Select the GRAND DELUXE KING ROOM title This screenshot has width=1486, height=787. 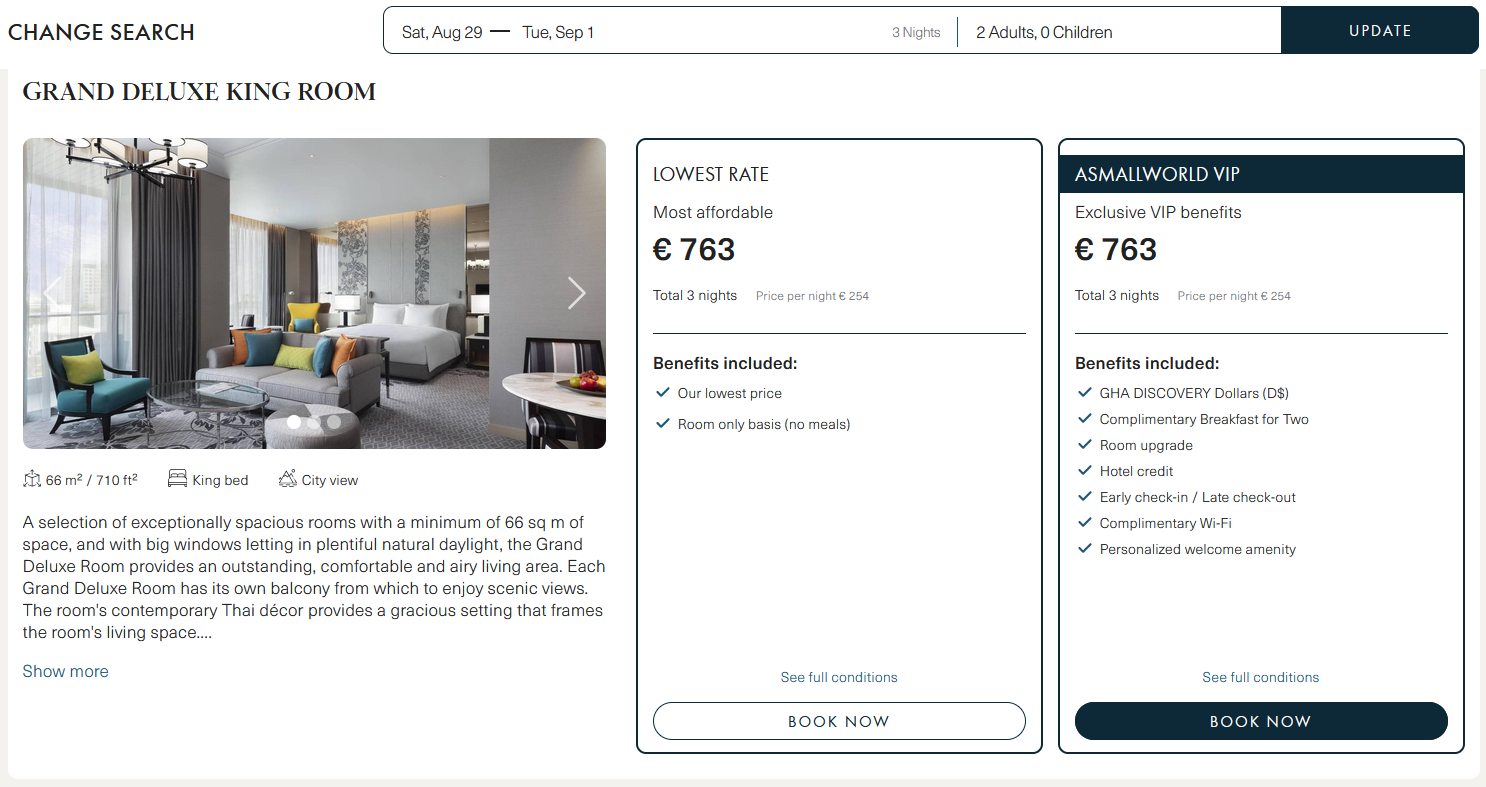tap(199, 91)
